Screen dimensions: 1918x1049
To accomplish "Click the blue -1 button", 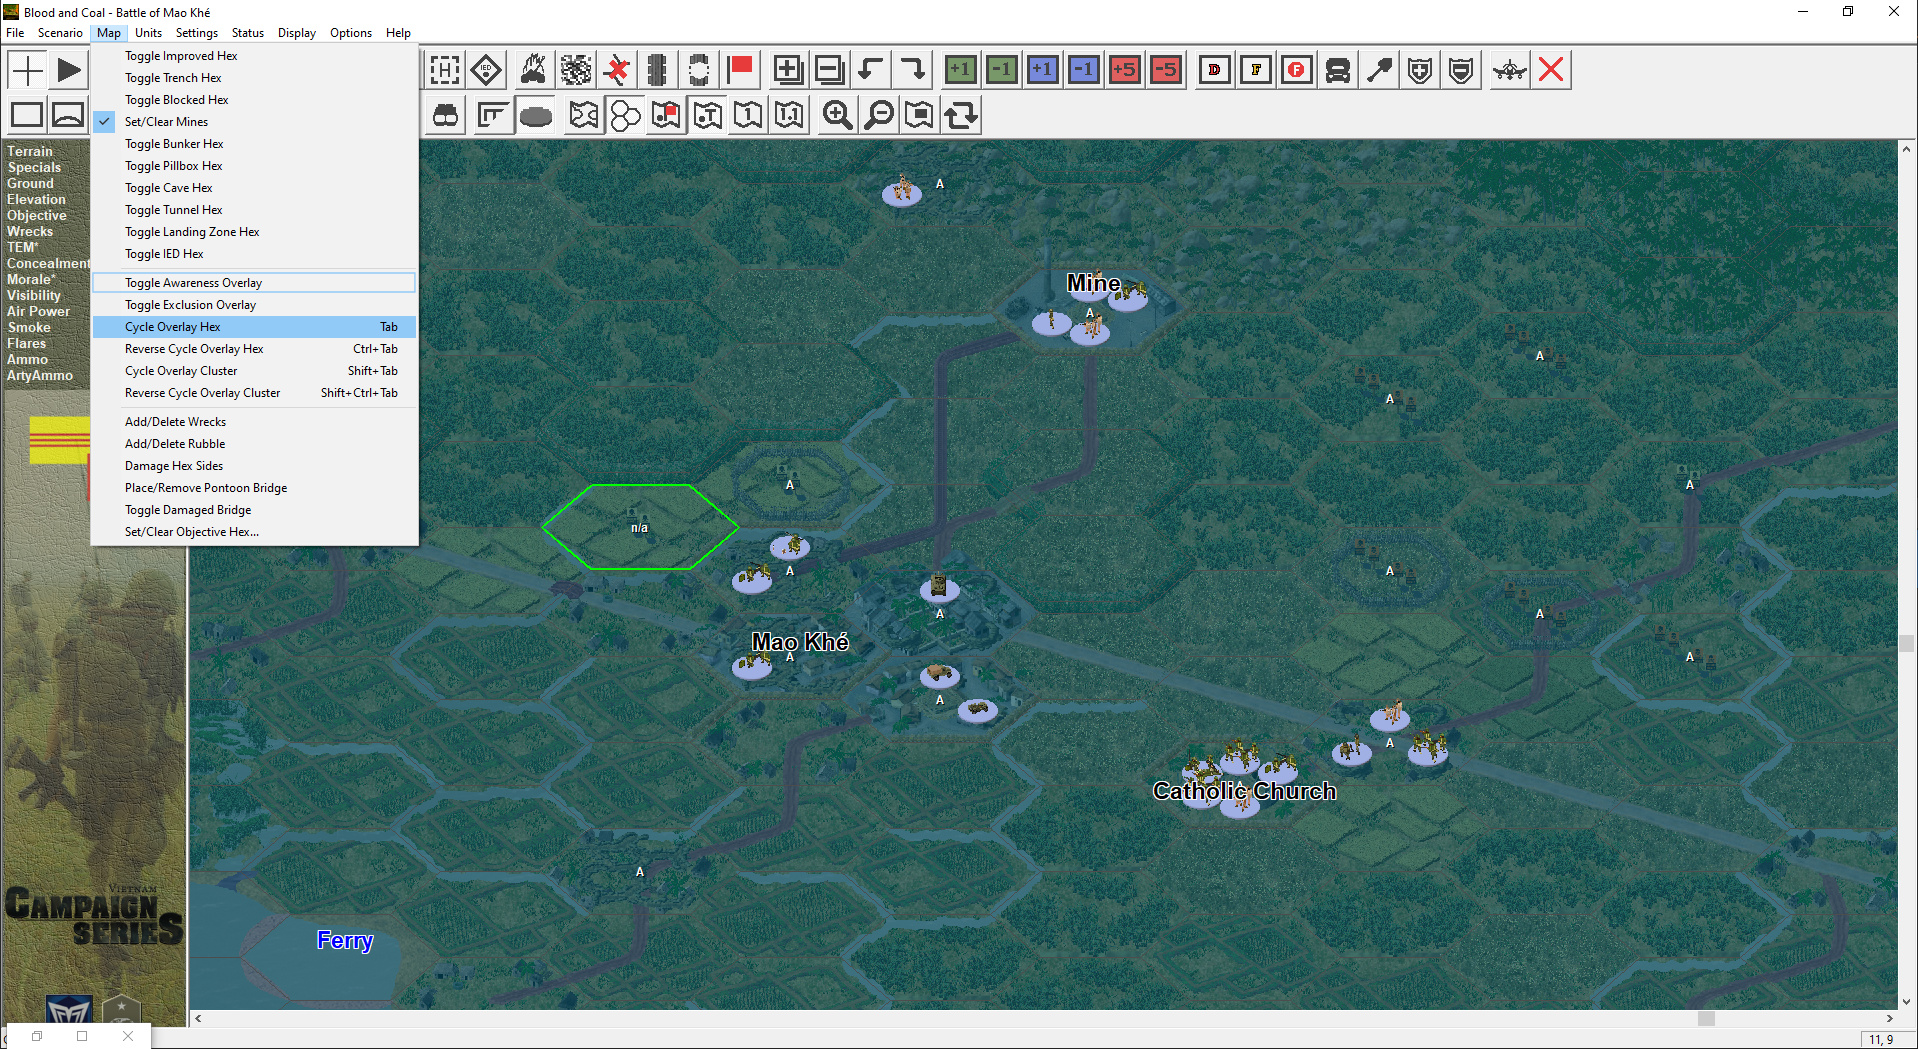I will 1084,70.
